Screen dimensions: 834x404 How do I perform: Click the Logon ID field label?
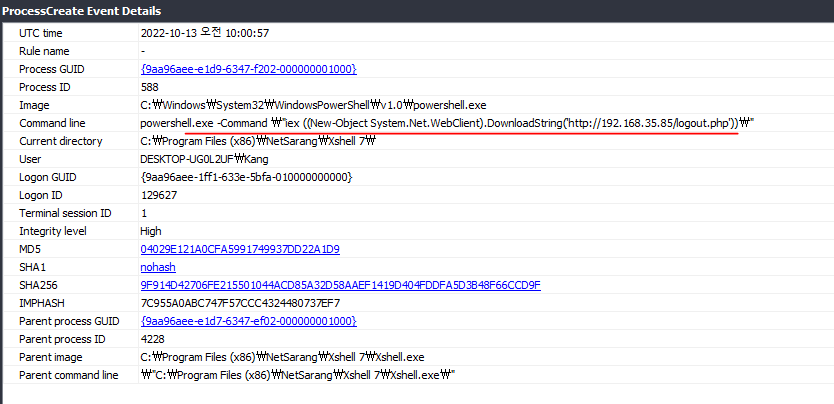click(40, 195)
